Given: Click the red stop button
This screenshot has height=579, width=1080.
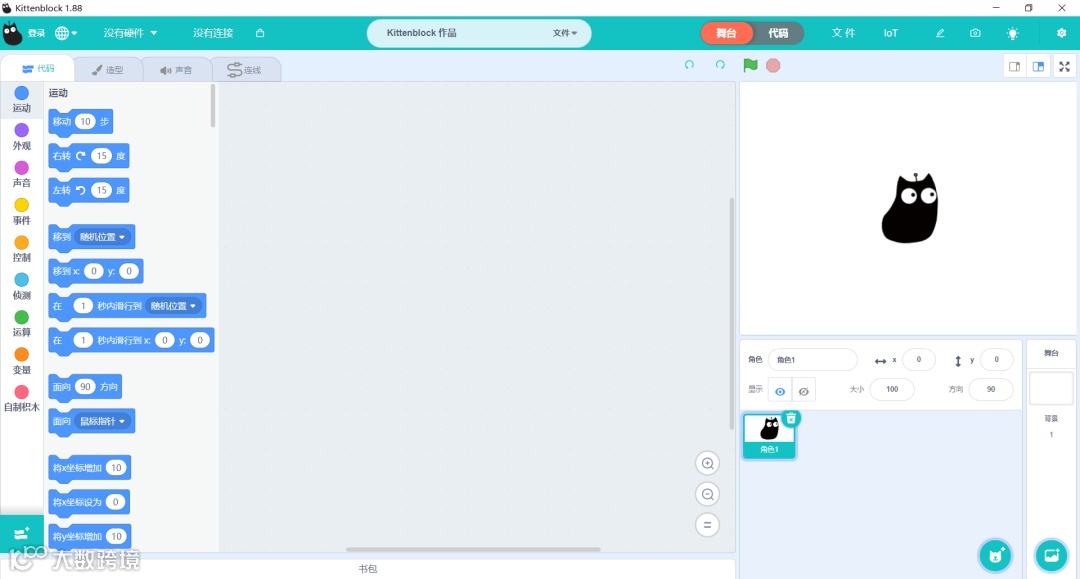Looking at the screenshot, I should (773, 65).
